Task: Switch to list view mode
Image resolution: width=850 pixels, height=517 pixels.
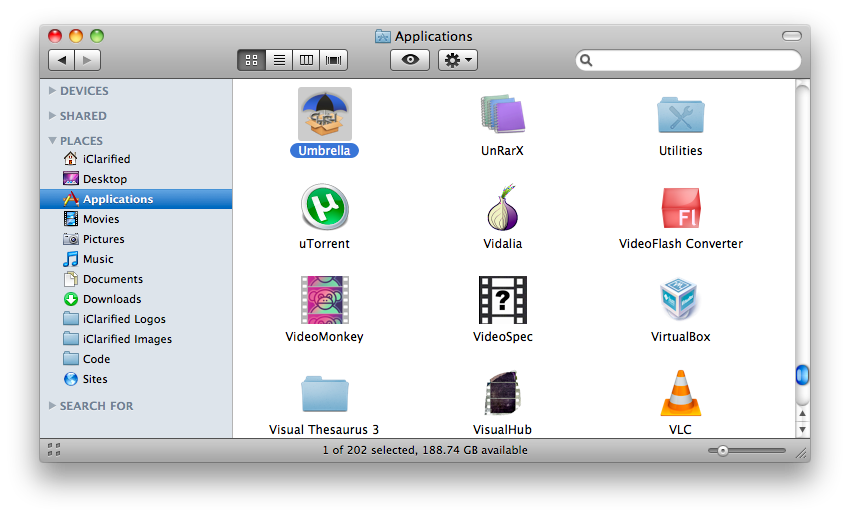Action: (x=279, y=60)
